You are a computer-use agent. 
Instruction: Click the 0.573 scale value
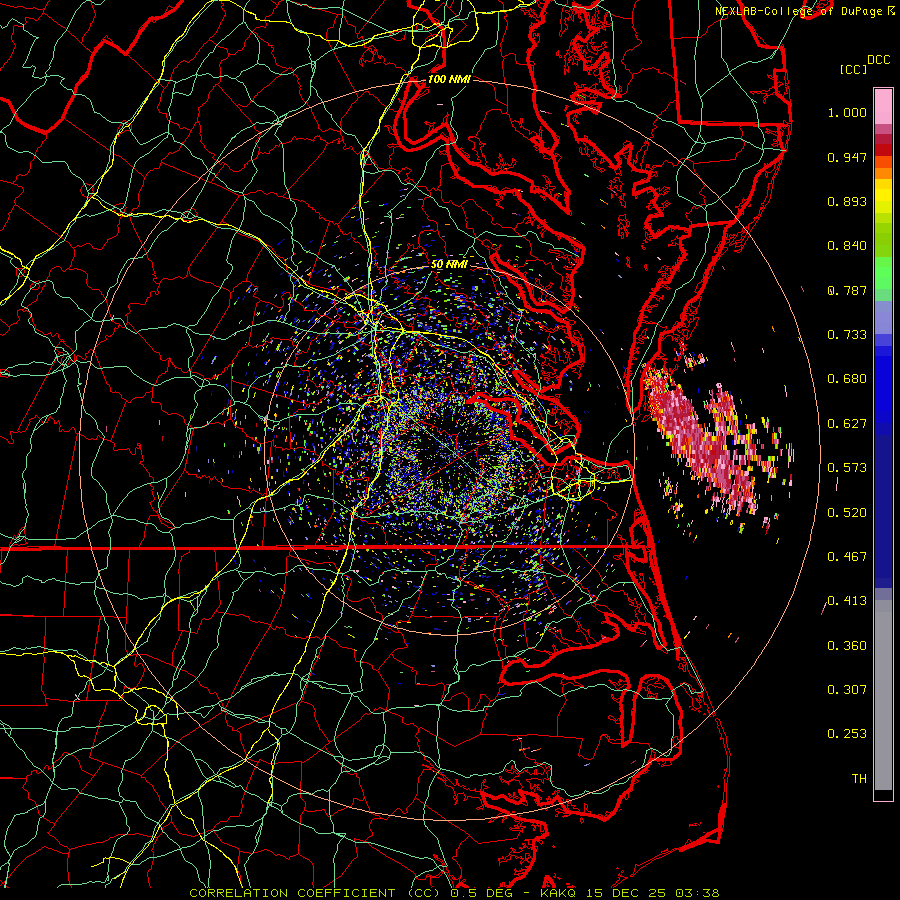847,468
